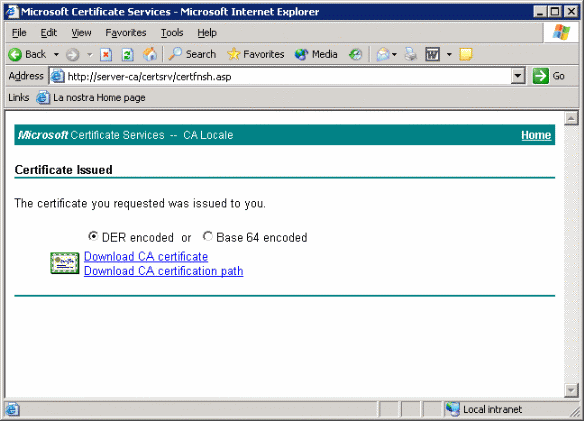
Task: Open the Favorites menu in the menu bar
Action: click(x=126, y=33)
